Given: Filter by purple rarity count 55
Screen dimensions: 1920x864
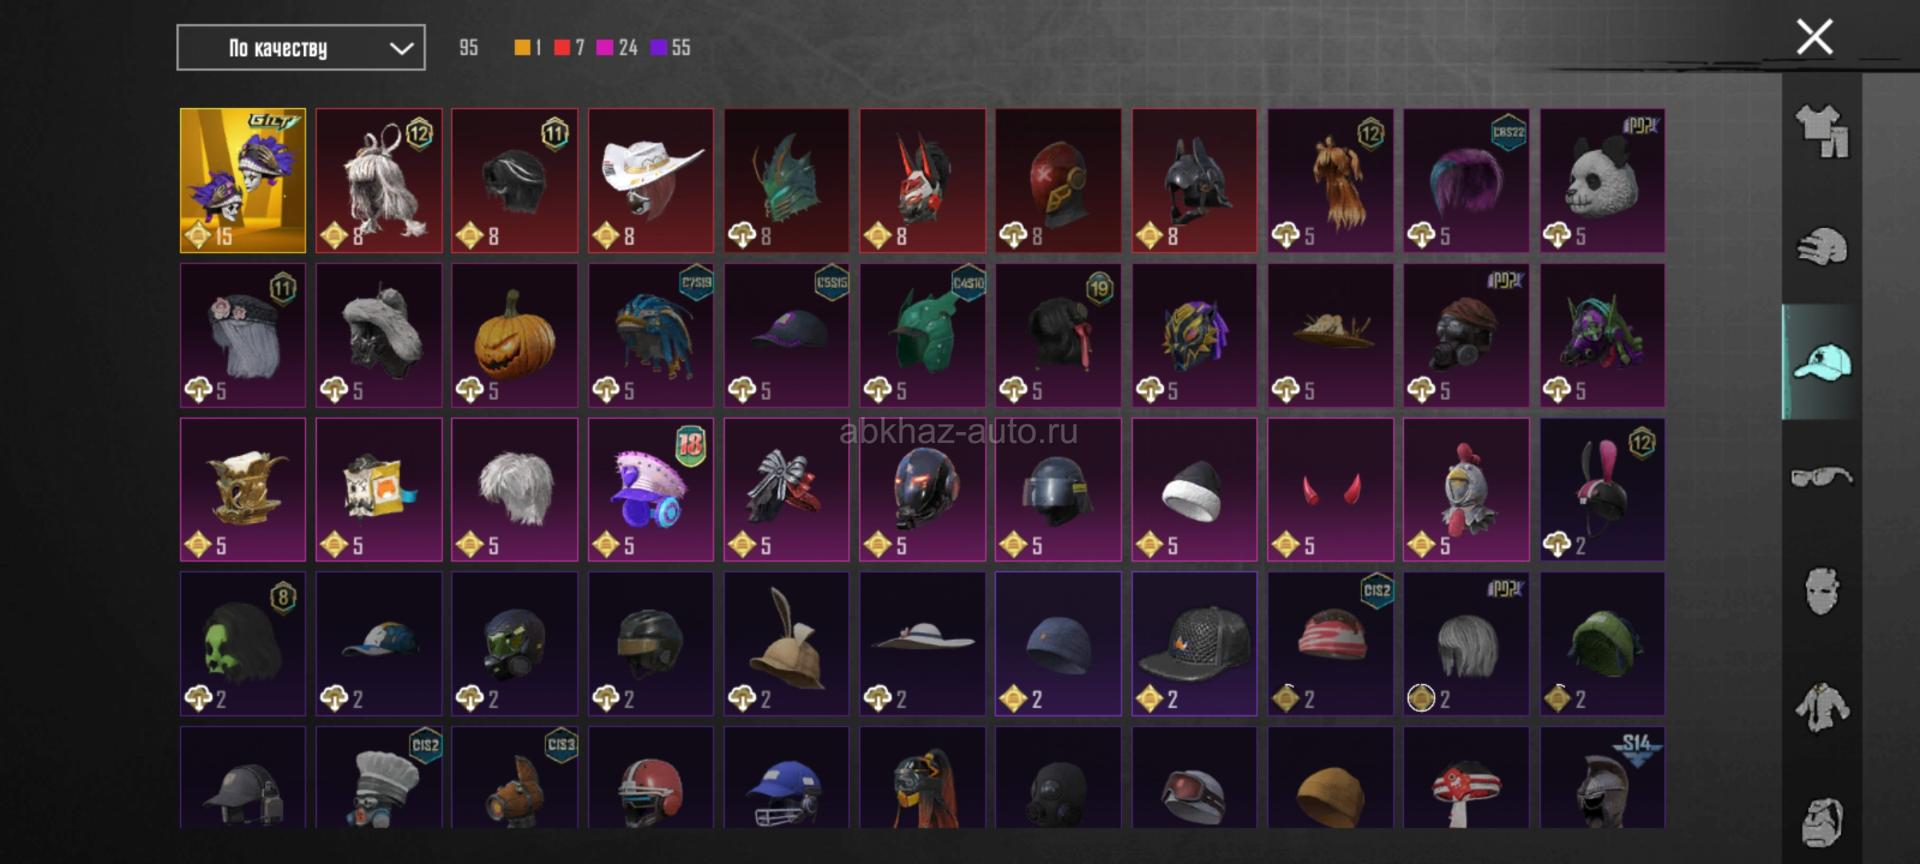Looking at the screenshot, I should 671,47.
